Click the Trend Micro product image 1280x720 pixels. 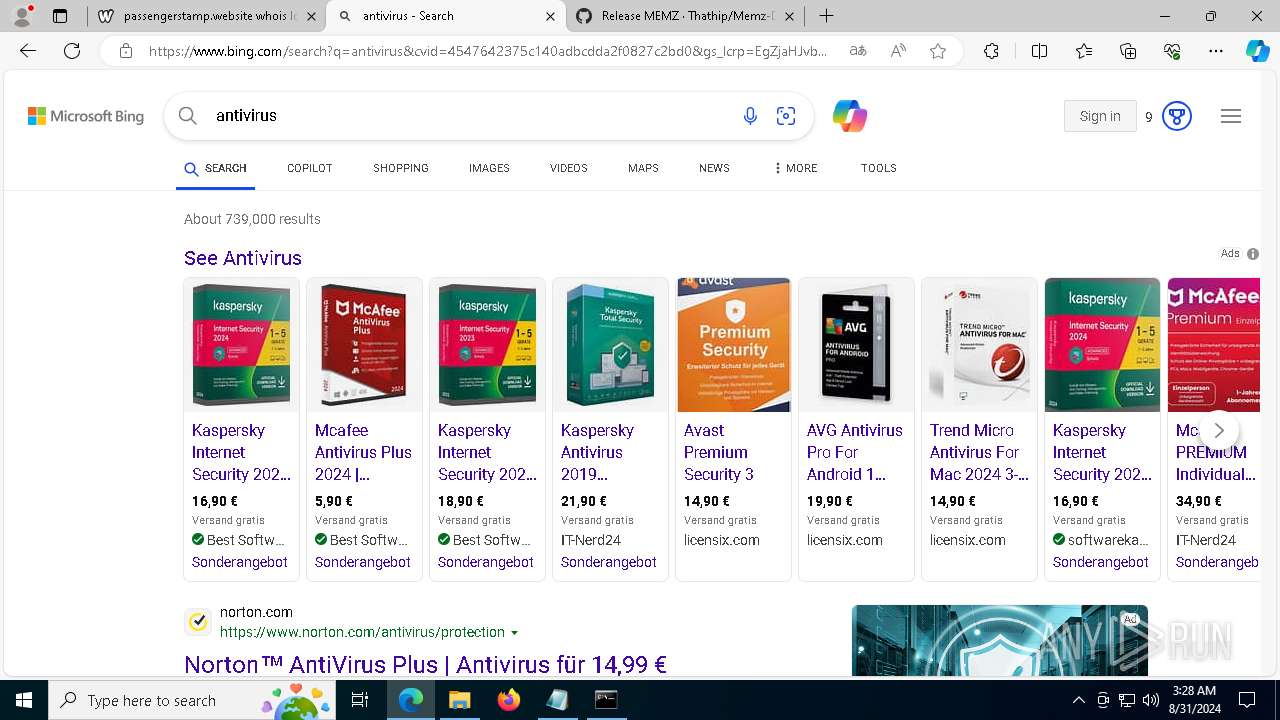click(979, 345)
